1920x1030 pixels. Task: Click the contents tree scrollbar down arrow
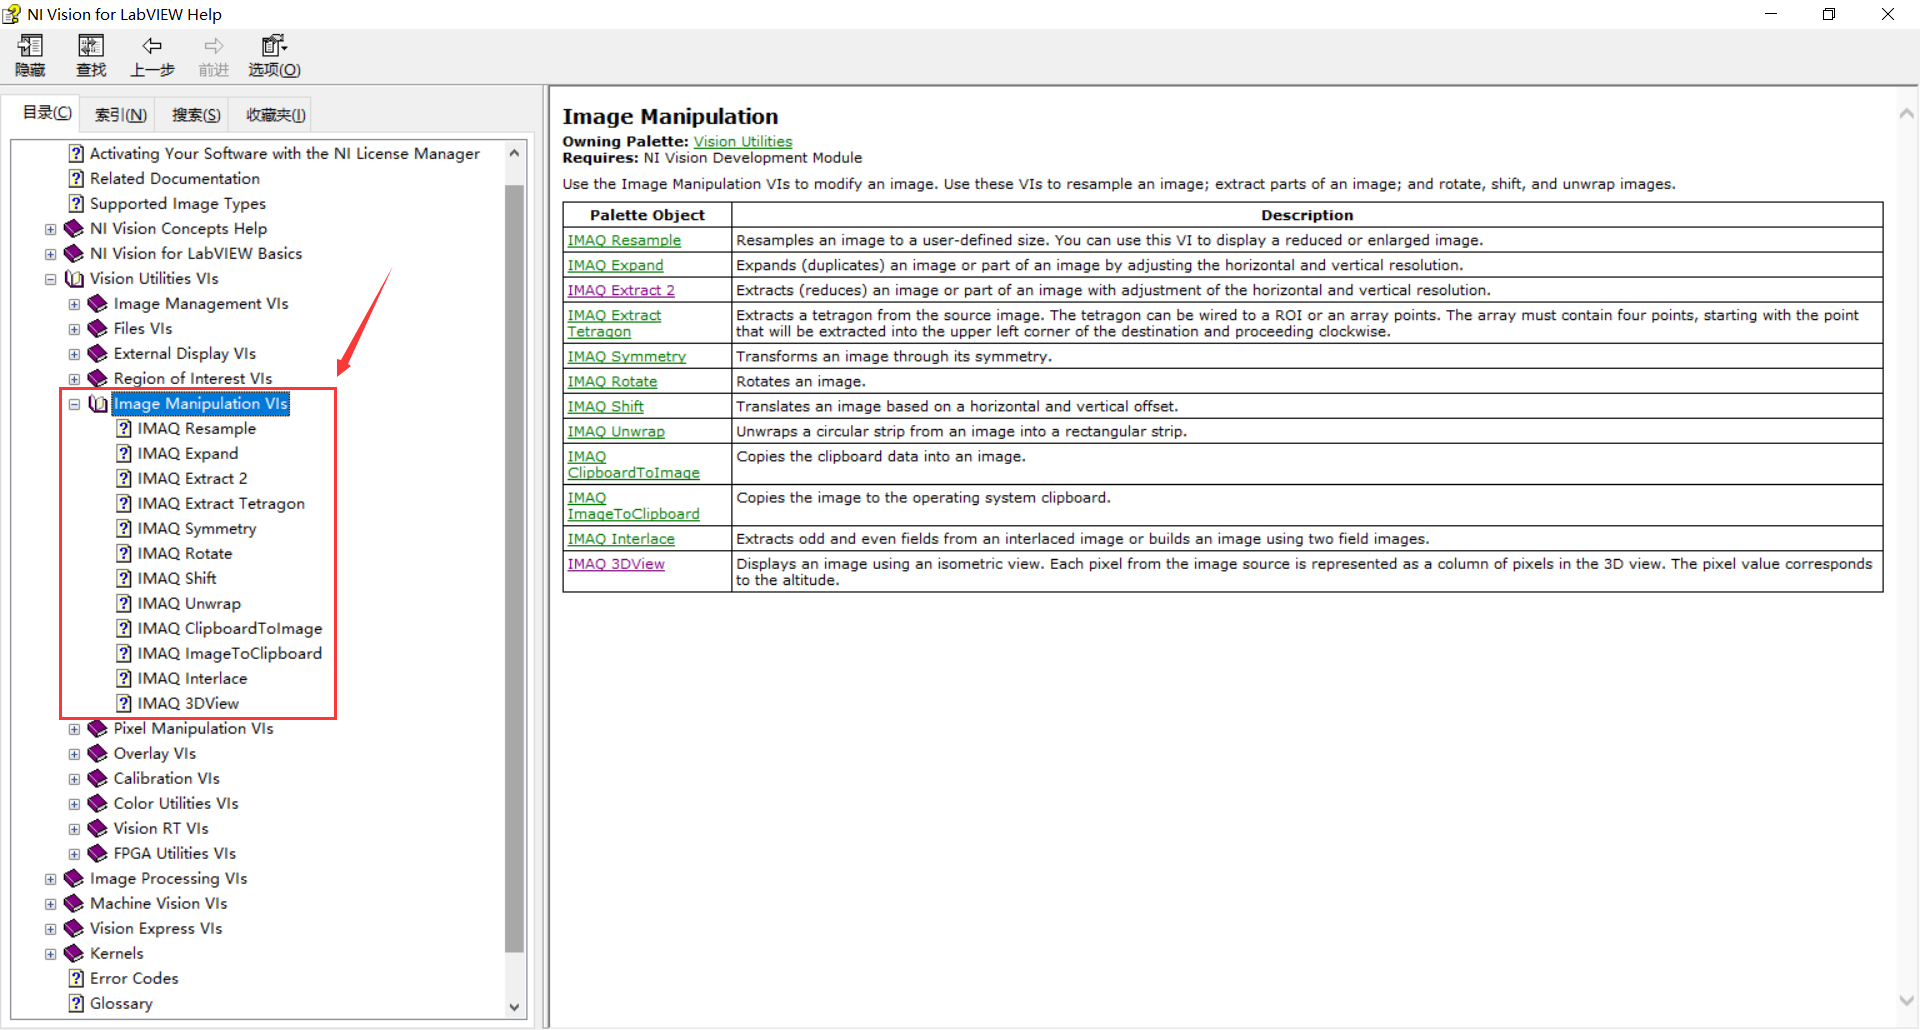pyautogui.click(x=514, y=1007)
